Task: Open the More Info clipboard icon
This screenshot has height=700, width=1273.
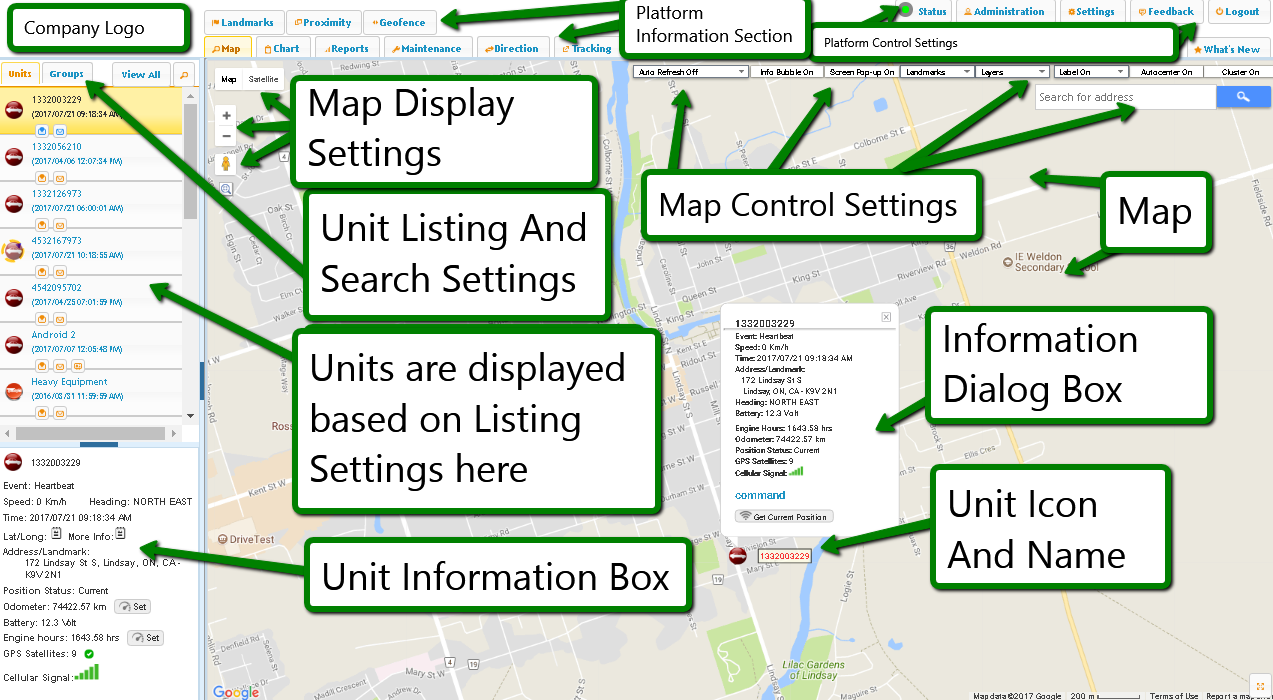Action: point(120,535)
